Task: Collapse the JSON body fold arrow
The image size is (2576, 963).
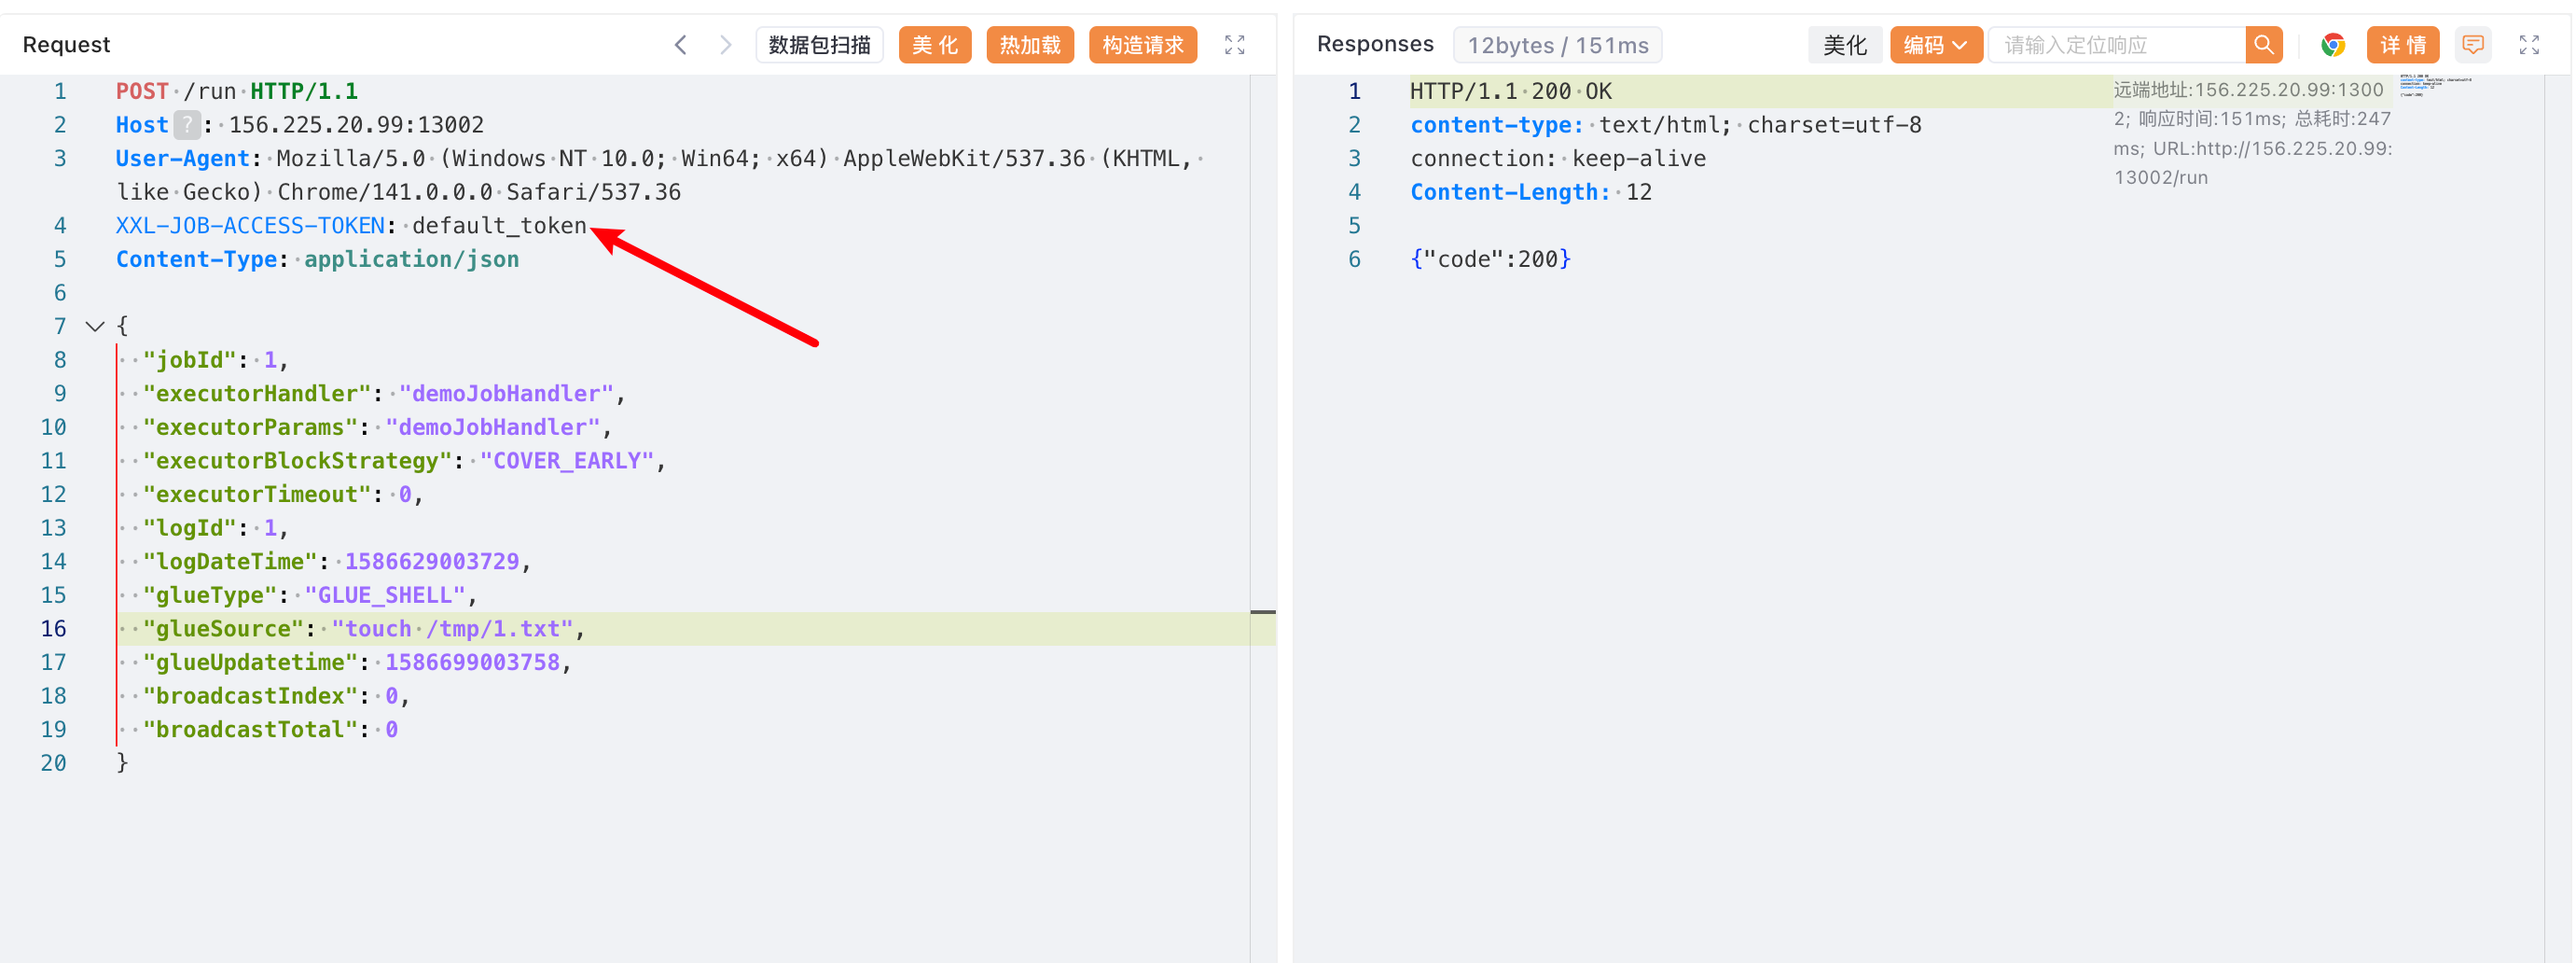Action: 96,326
